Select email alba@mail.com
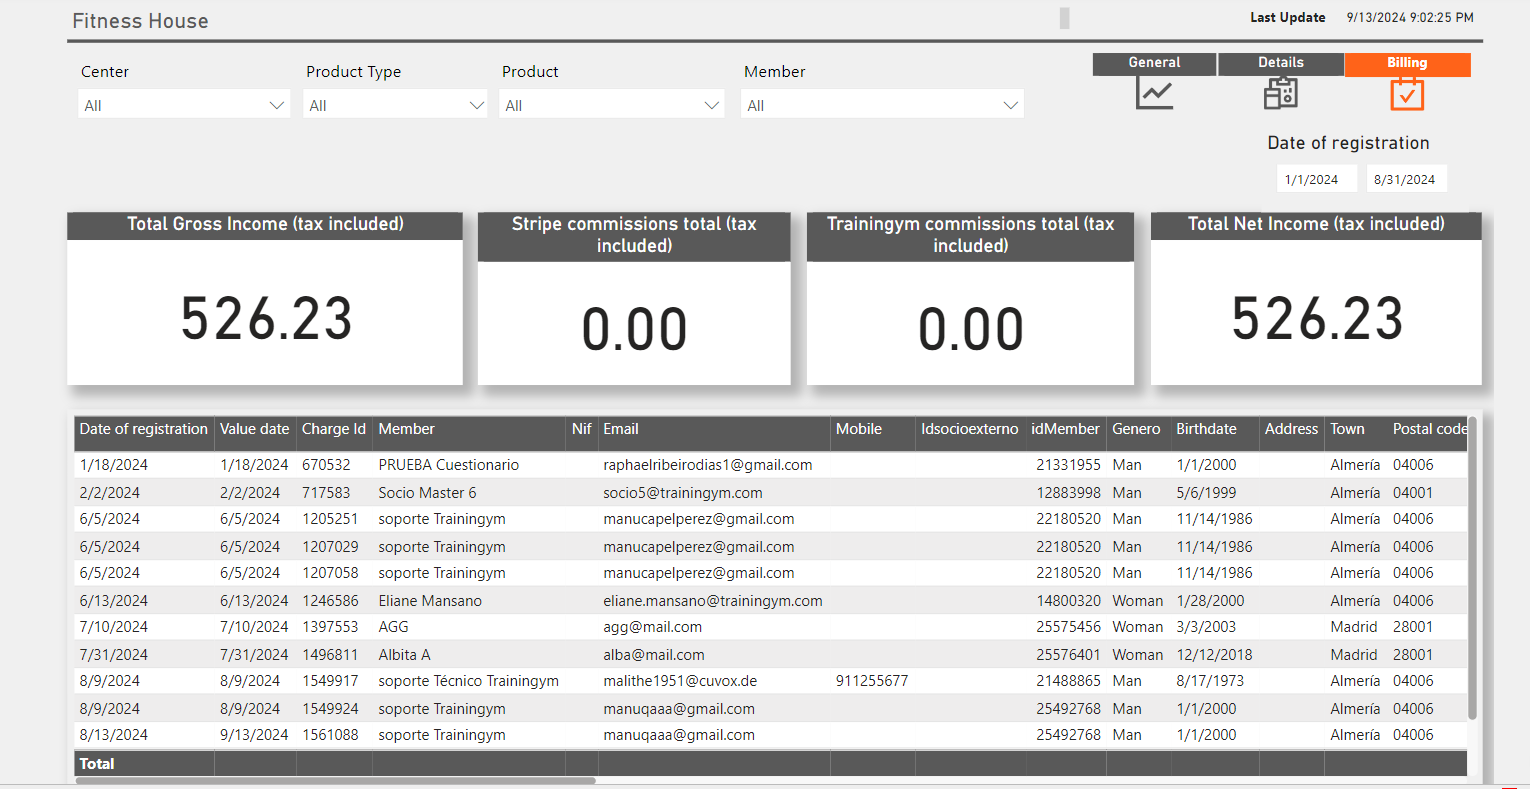 coord(654,655)
